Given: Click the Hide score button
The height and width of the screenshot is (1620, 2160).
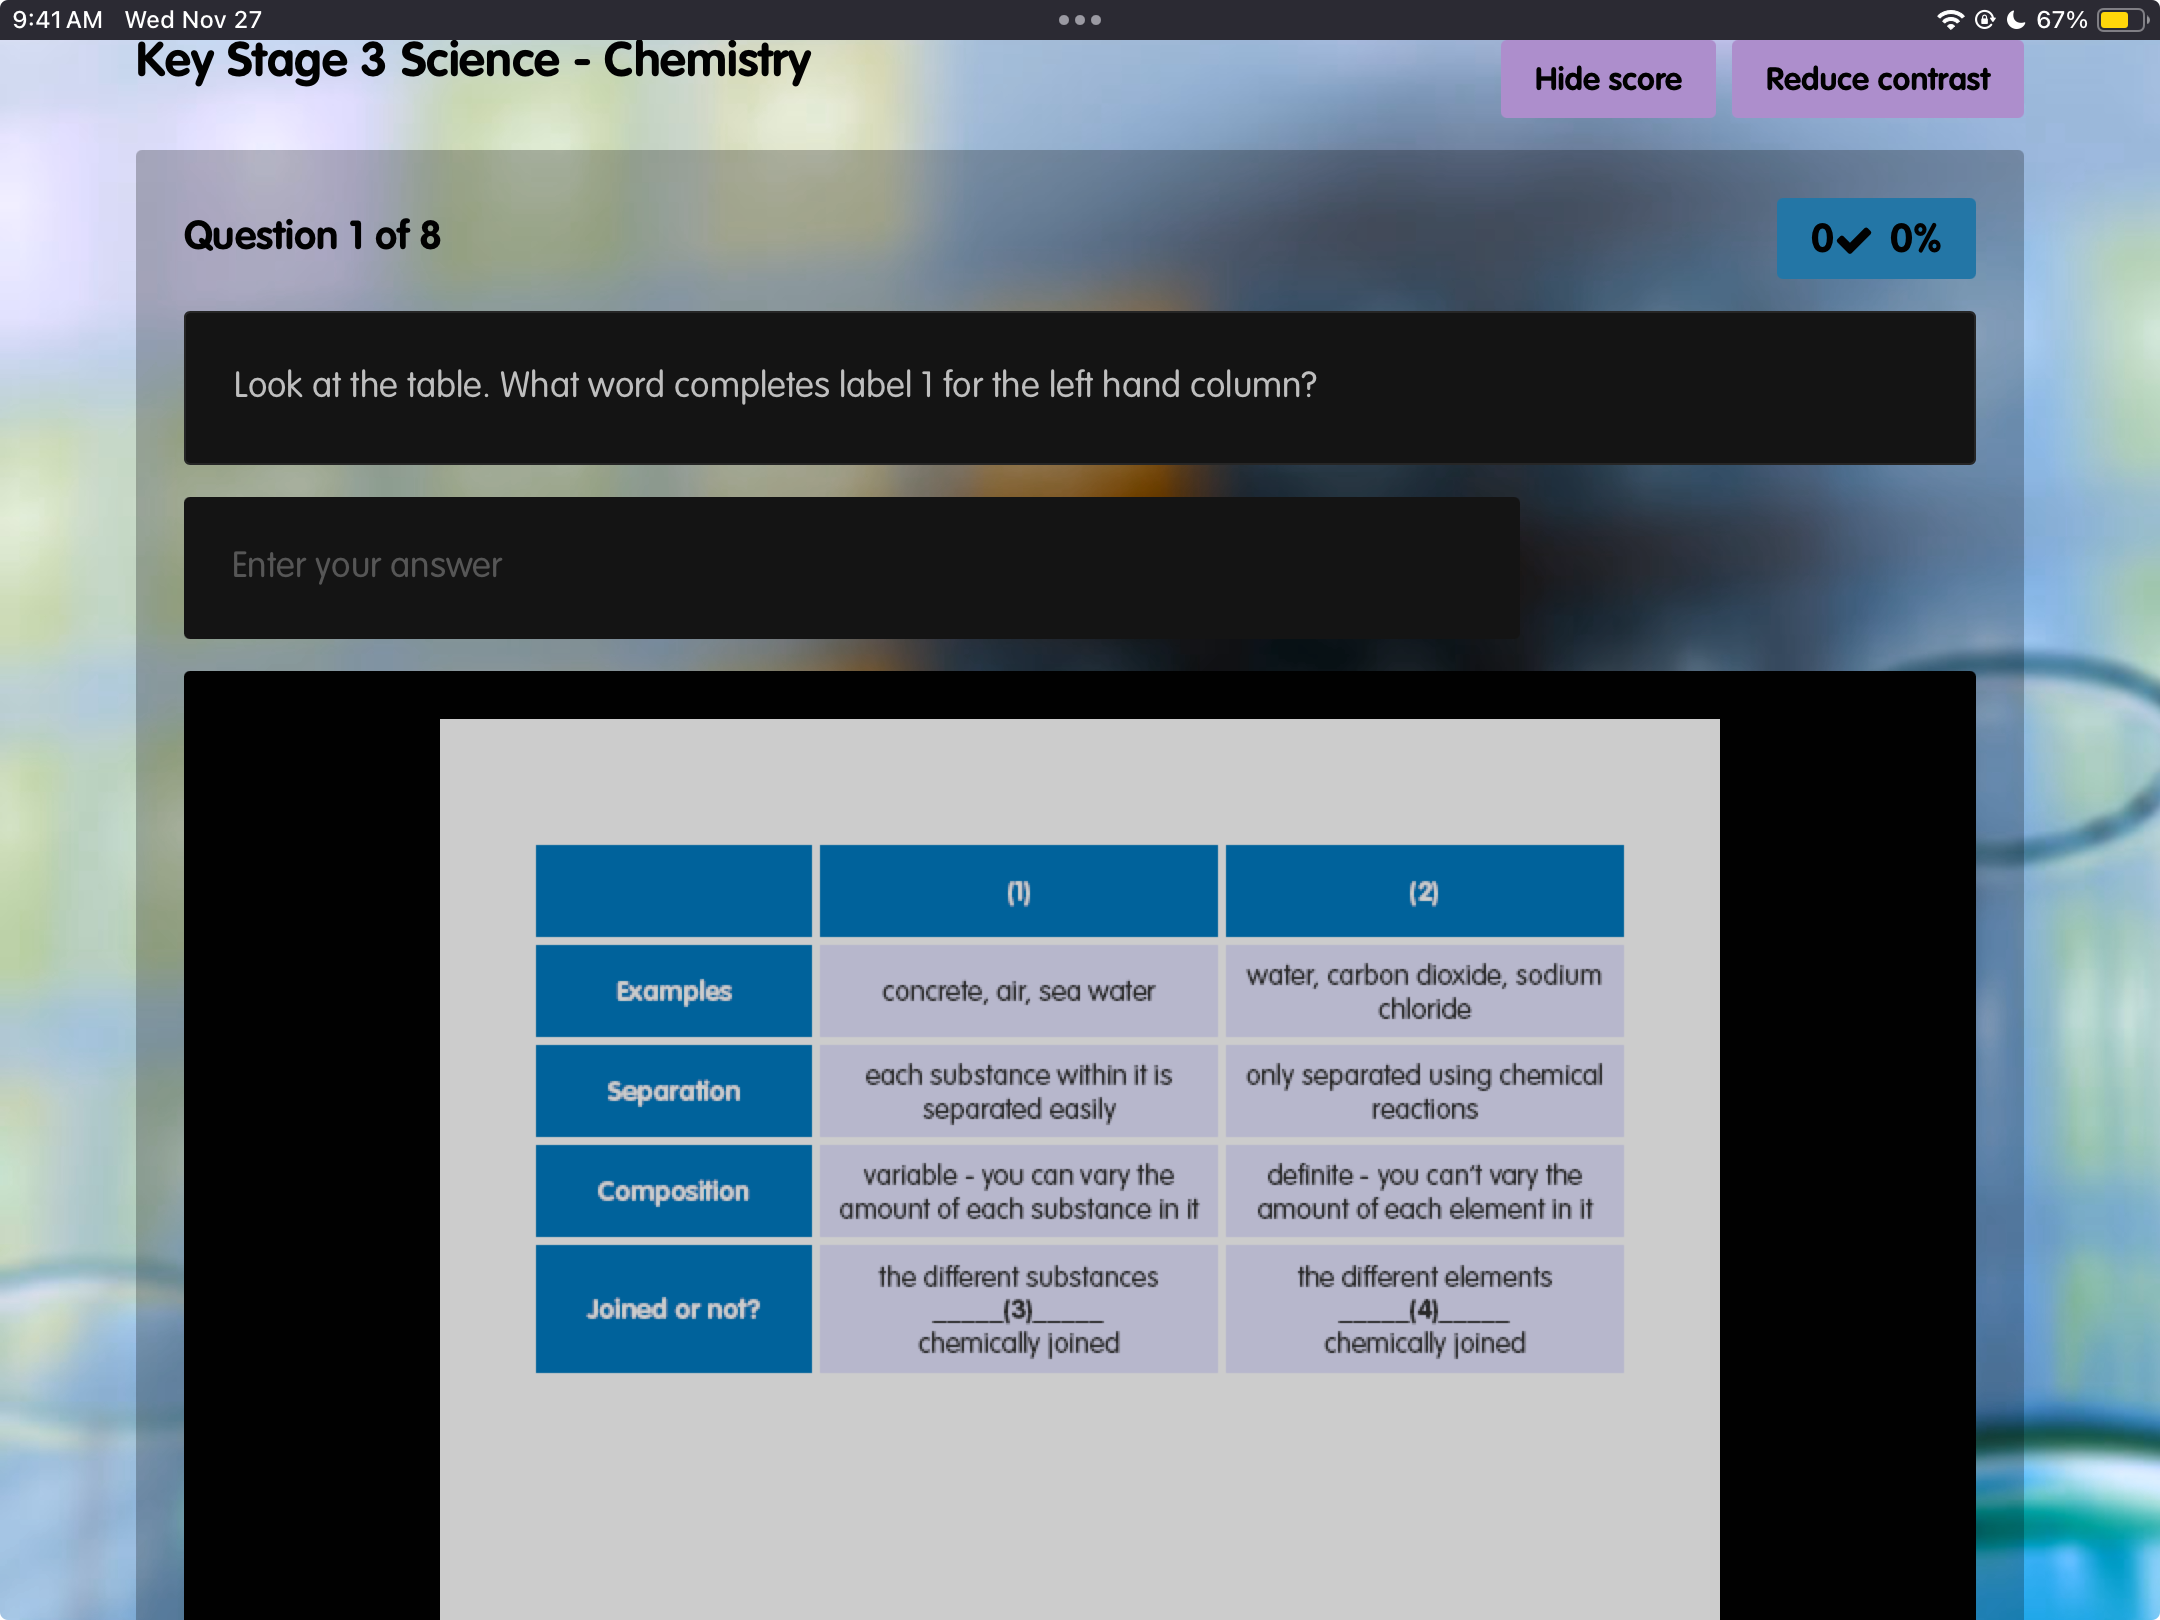Looking at the screenshot, I should (1607, 79).
